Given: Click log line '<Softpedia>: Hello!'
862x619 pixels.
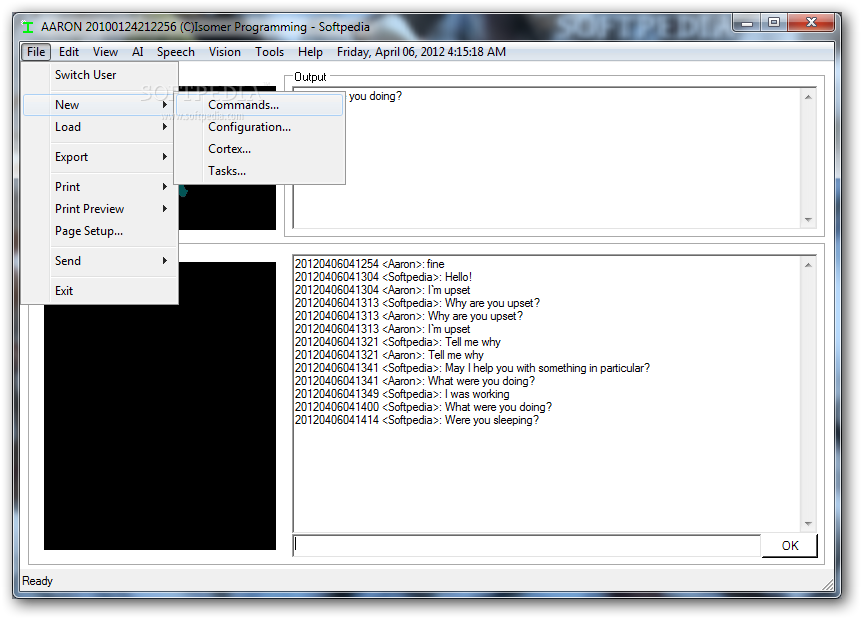Looking at the screenshot, I should coord(383,277).
